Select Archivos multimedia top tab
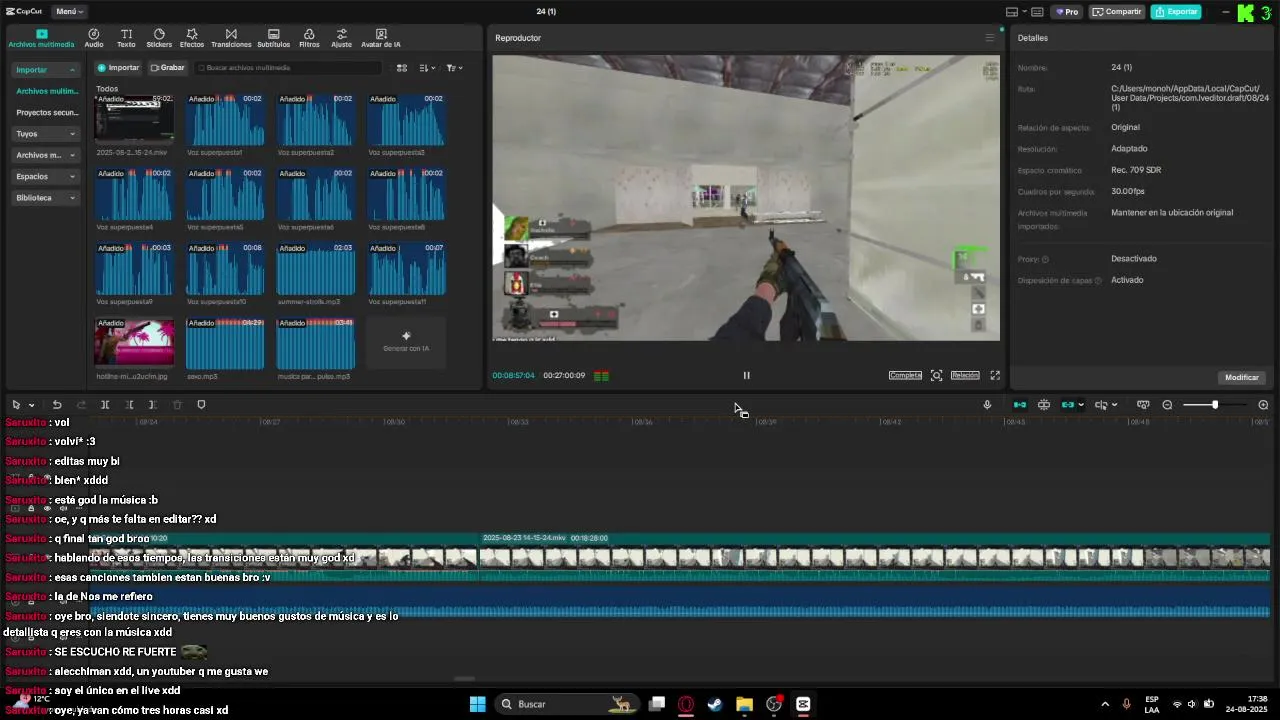 pos(41,38)
